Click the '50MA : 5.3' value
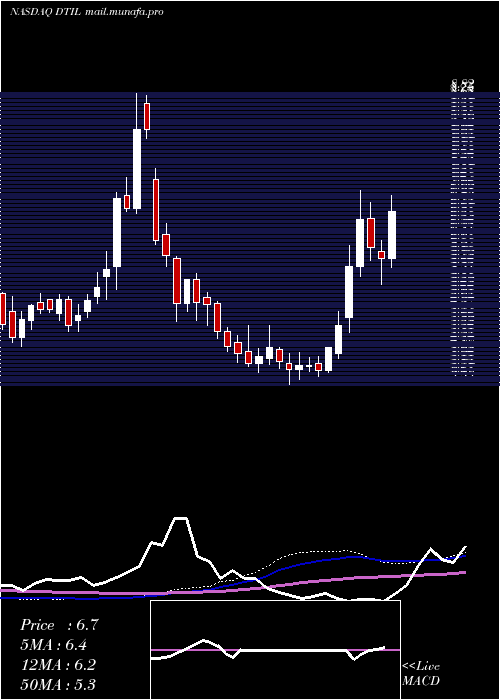Screen dimensions: 500x700 point(58,684)
